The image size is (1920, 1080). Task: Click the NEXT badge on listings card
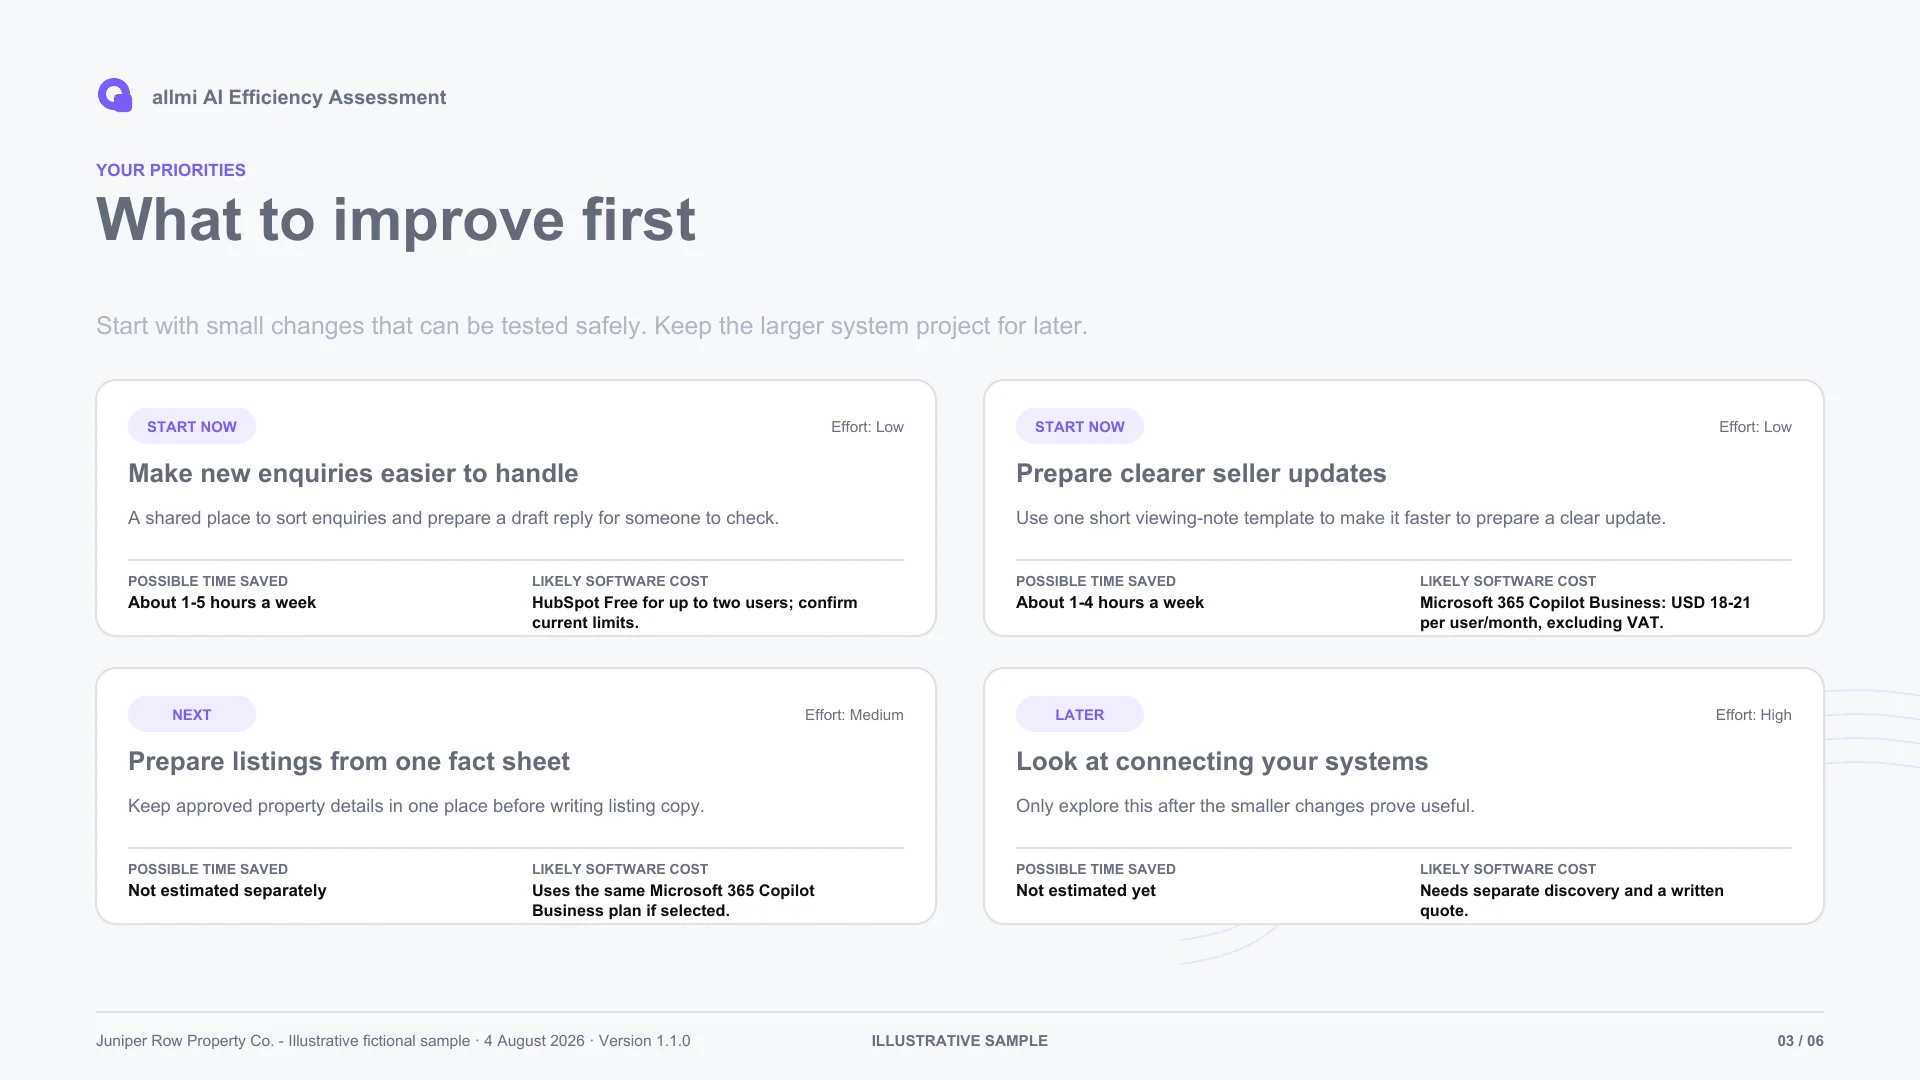tap(192, 714)
